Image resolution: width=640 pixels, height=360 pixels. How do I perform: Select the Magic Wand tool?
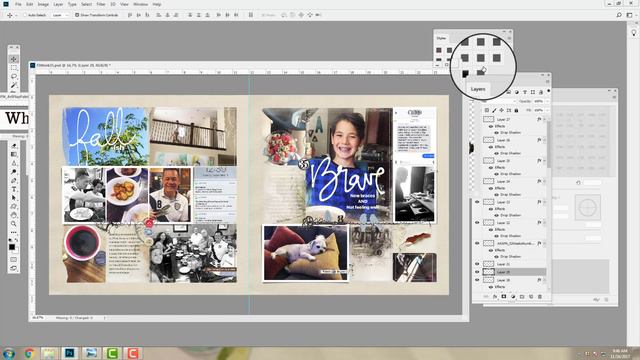click(13, 85)
